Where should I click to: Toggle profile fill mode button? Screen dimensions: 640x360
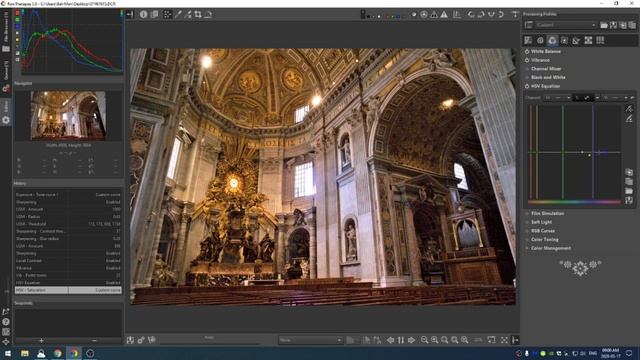point(529,25)
